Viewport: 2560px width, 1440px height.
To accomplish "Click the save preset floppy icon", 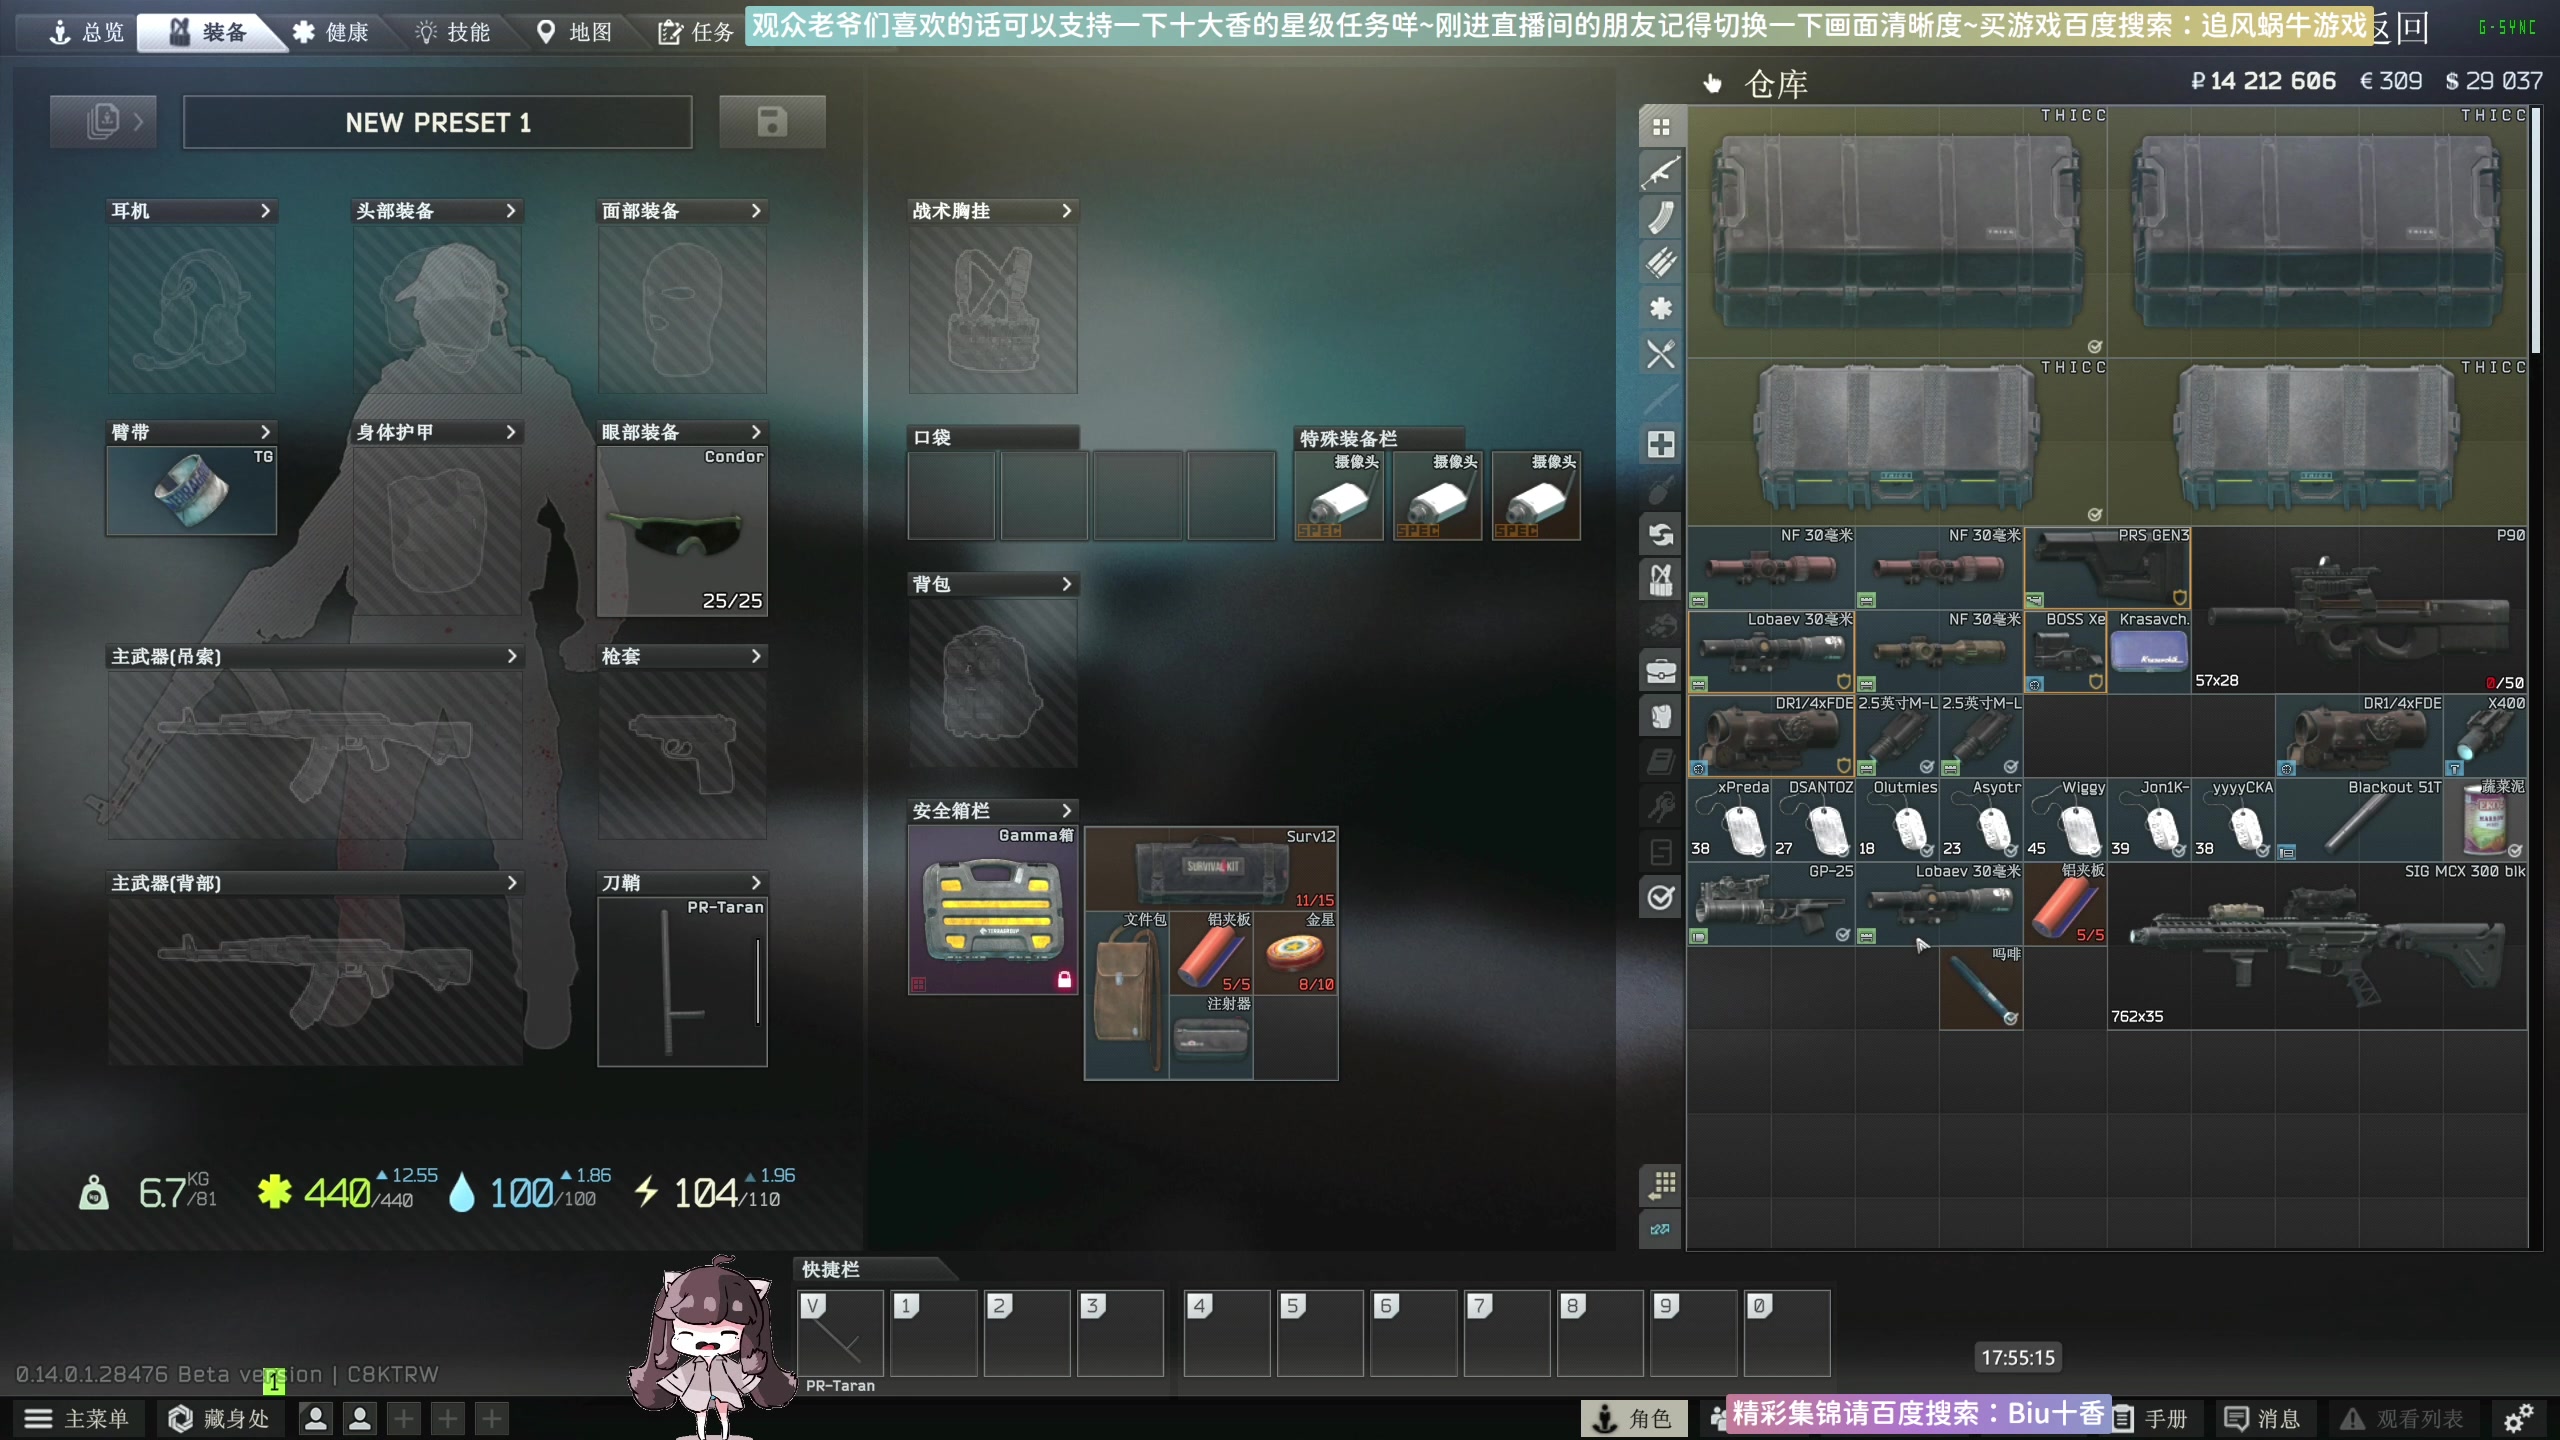I will click(772, 122).
